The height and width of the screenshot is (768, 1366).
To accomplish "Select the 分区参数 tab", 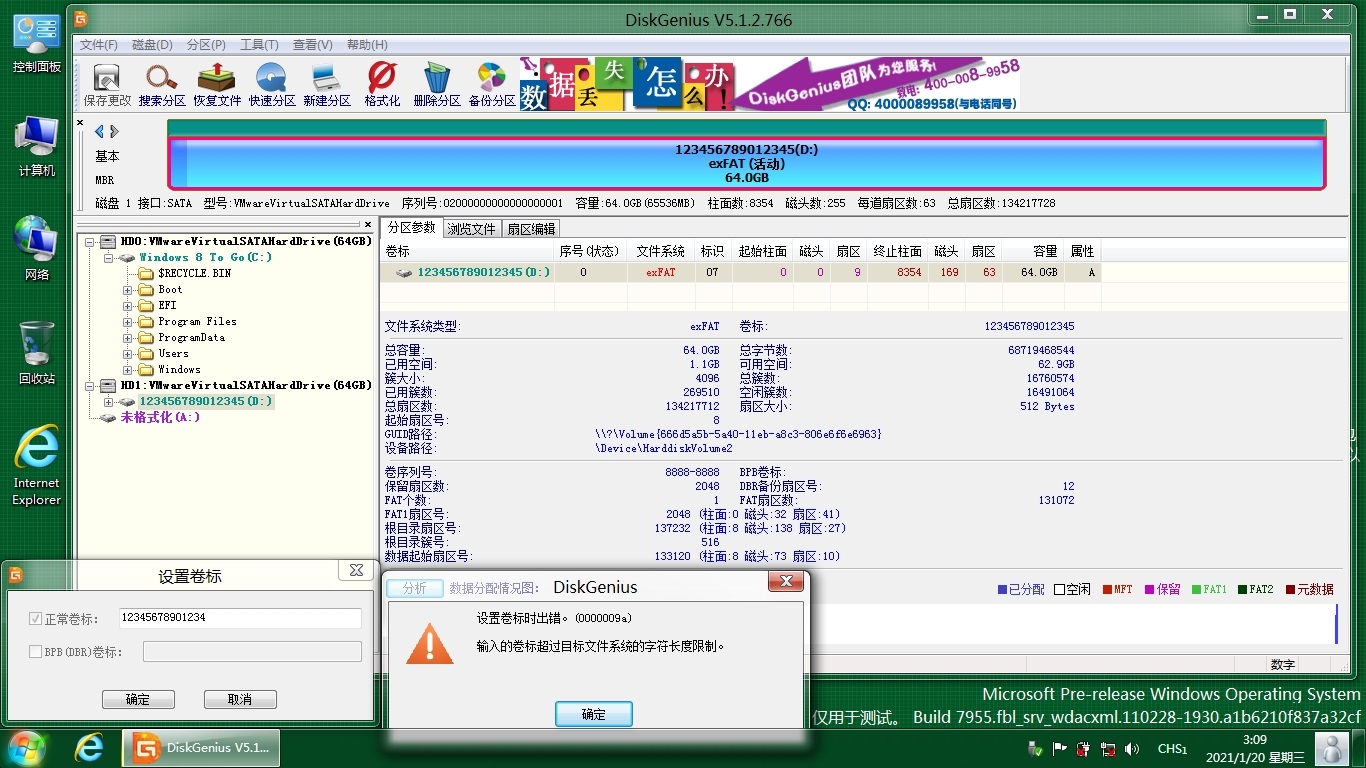I will click(x=412, y=228).
